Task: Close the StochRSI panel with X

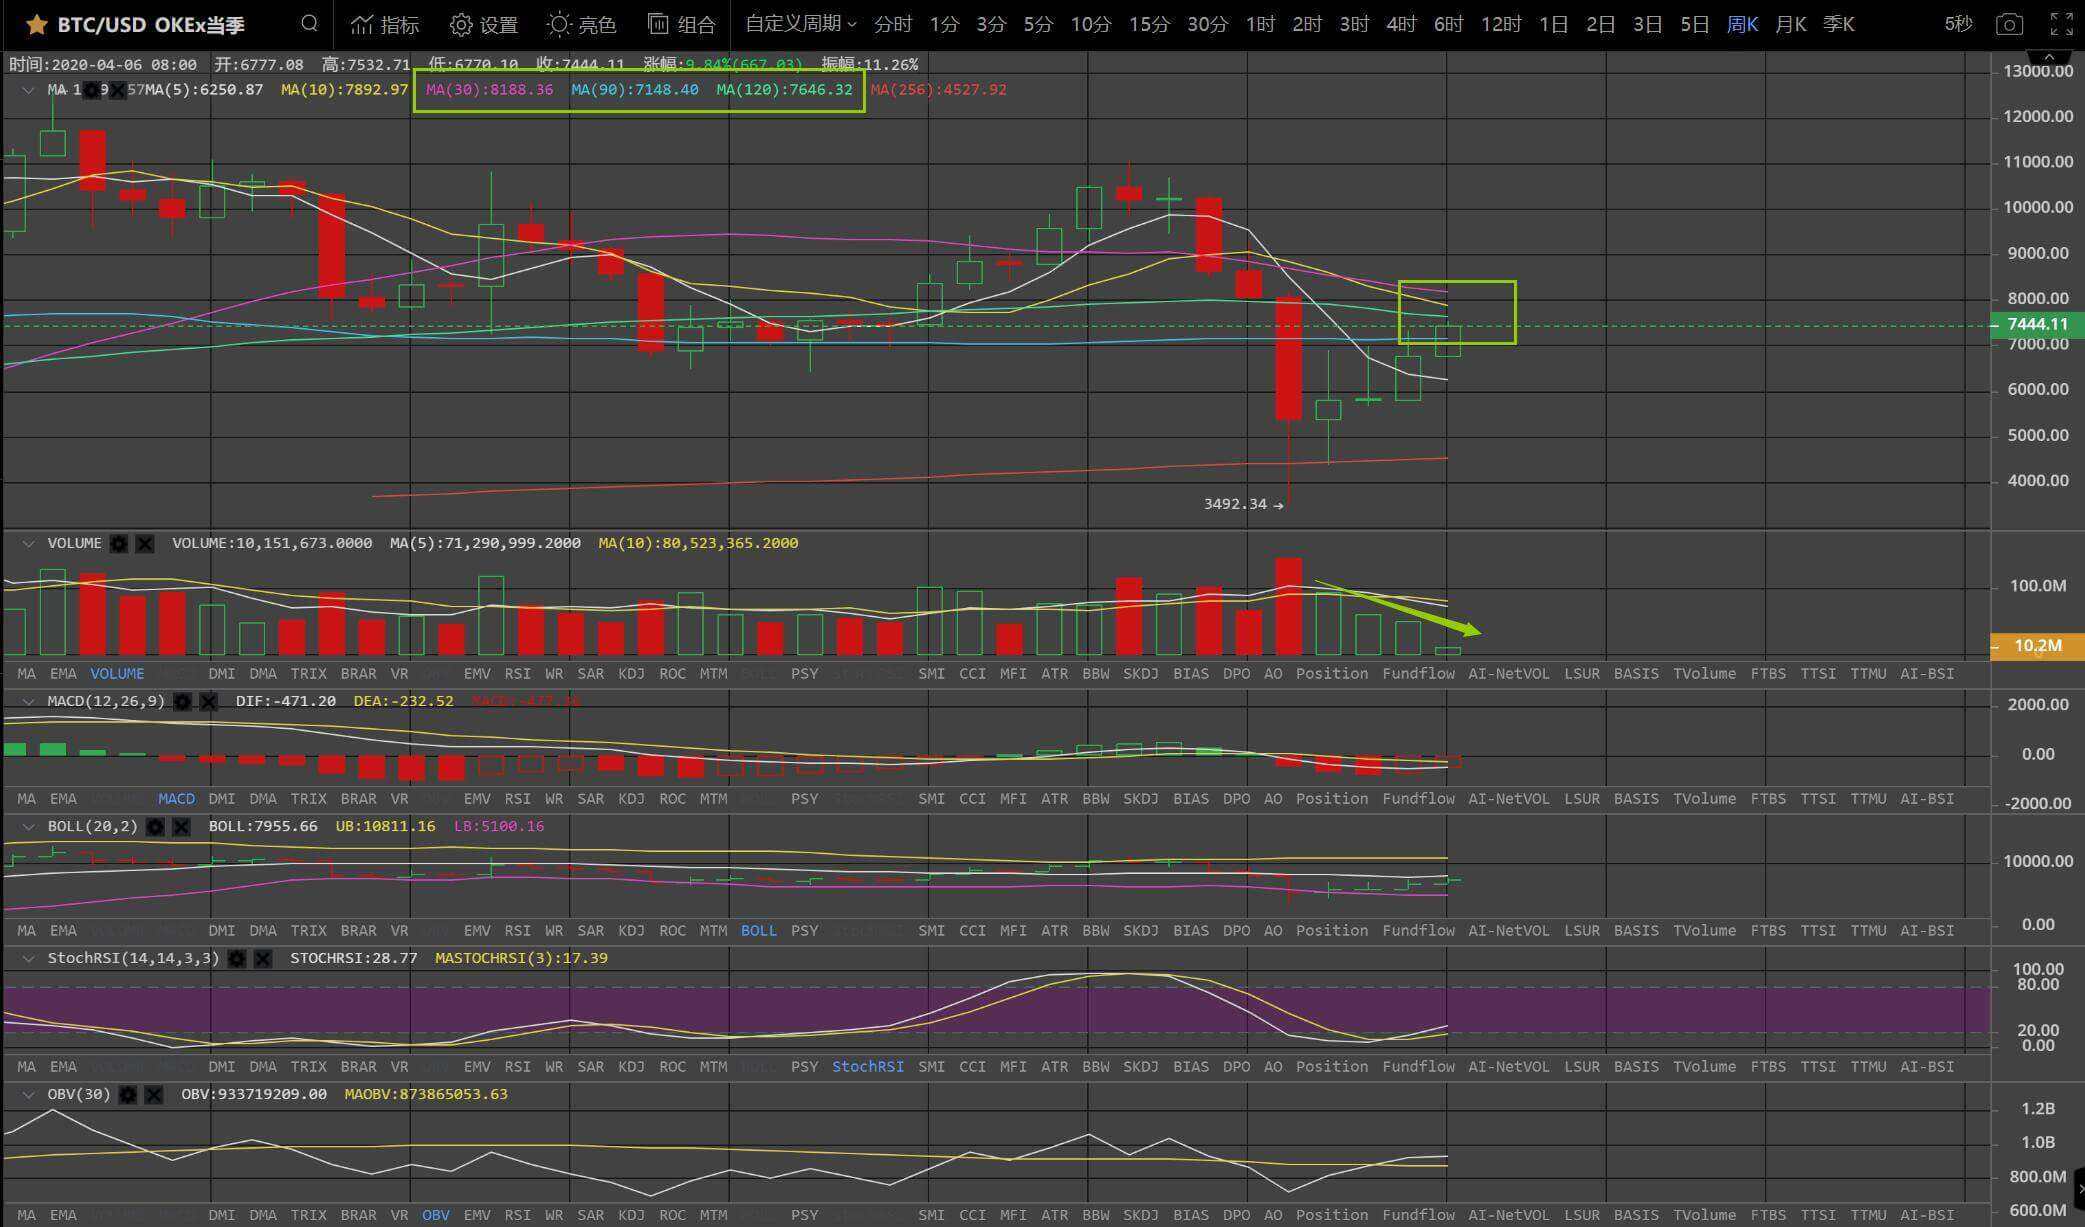Action: 262,959
